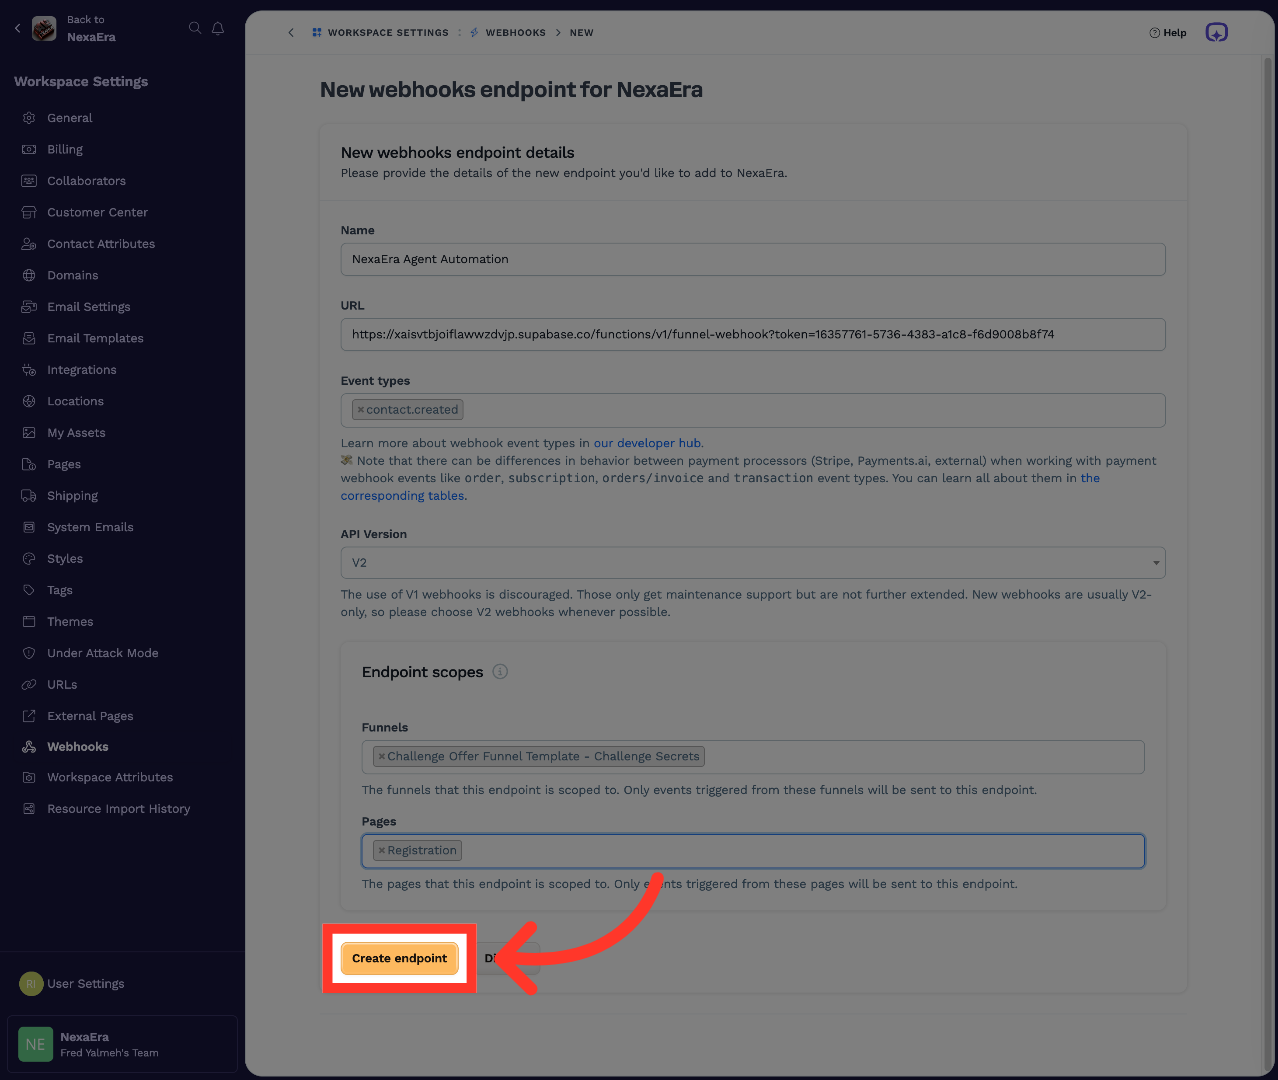The height and width of the screenshot is (1080, 1278).
Task: Click the Email Templates icon
Action: tap(29, 338)
